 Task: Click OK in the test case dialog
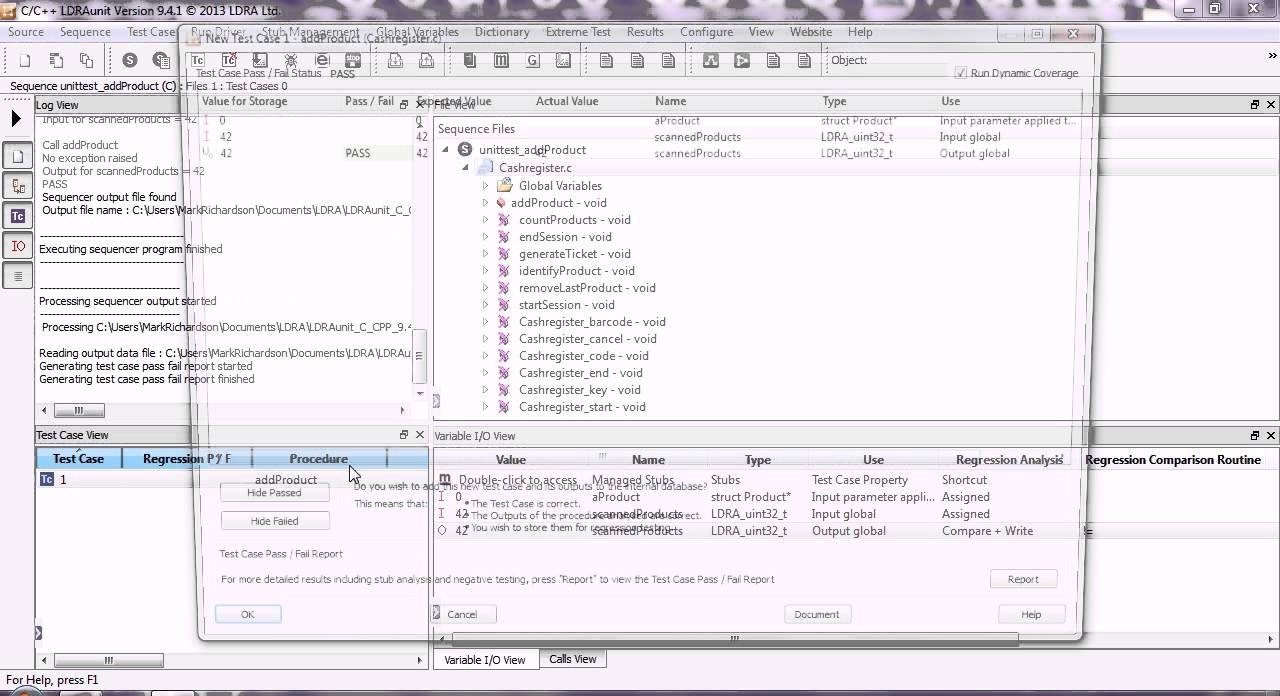coord(248,614)
